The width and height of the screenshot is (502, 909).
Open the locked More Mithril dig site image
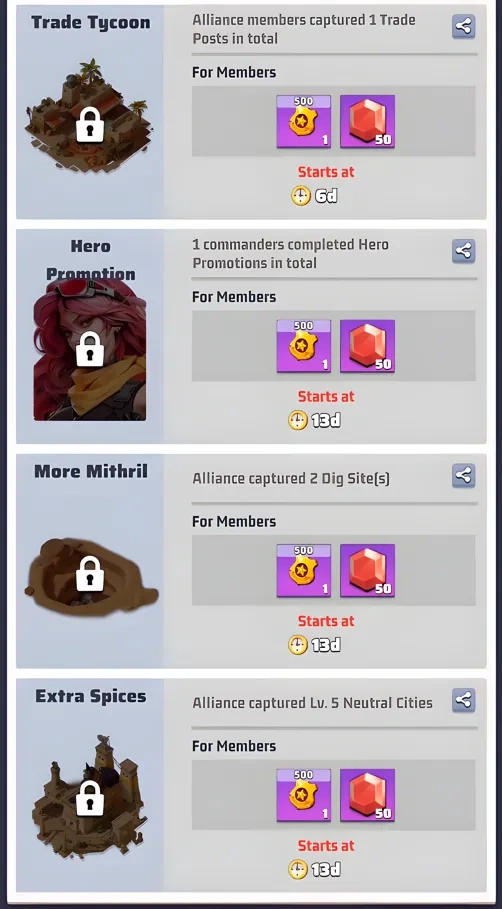pos(91,576)
